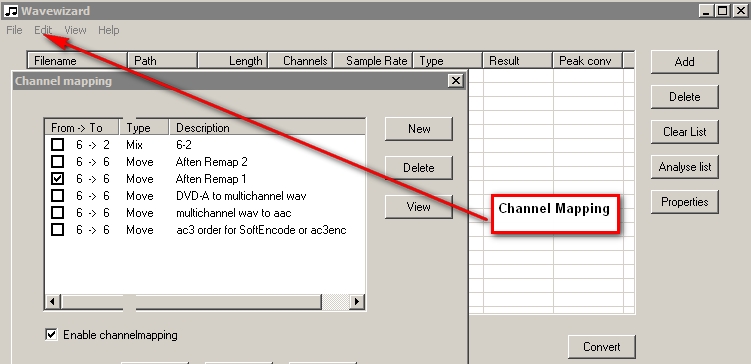
Task: Click the mapping list horizontal scrollbar thumb
Action: pos(192,302)
